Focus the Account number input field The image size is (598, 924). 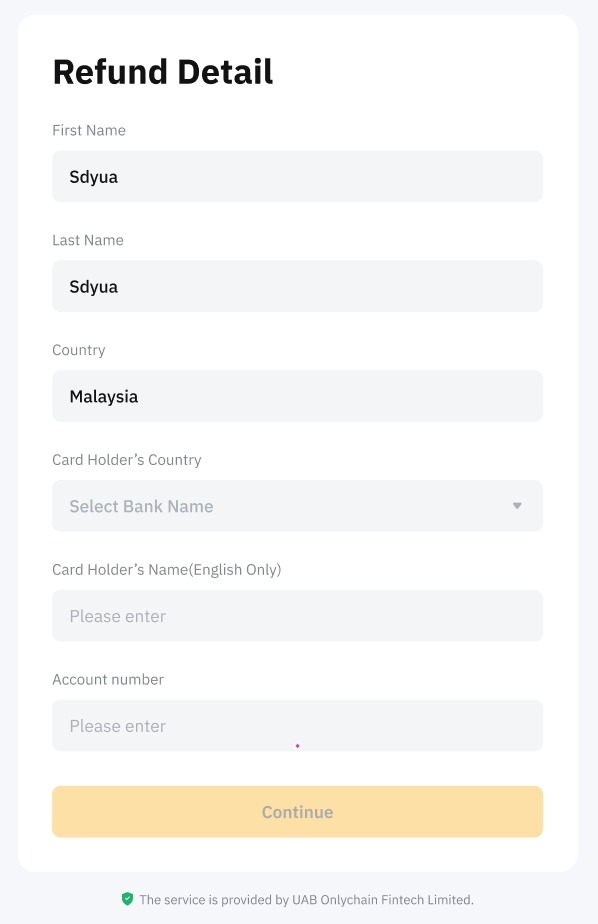[x=298, y=725]
